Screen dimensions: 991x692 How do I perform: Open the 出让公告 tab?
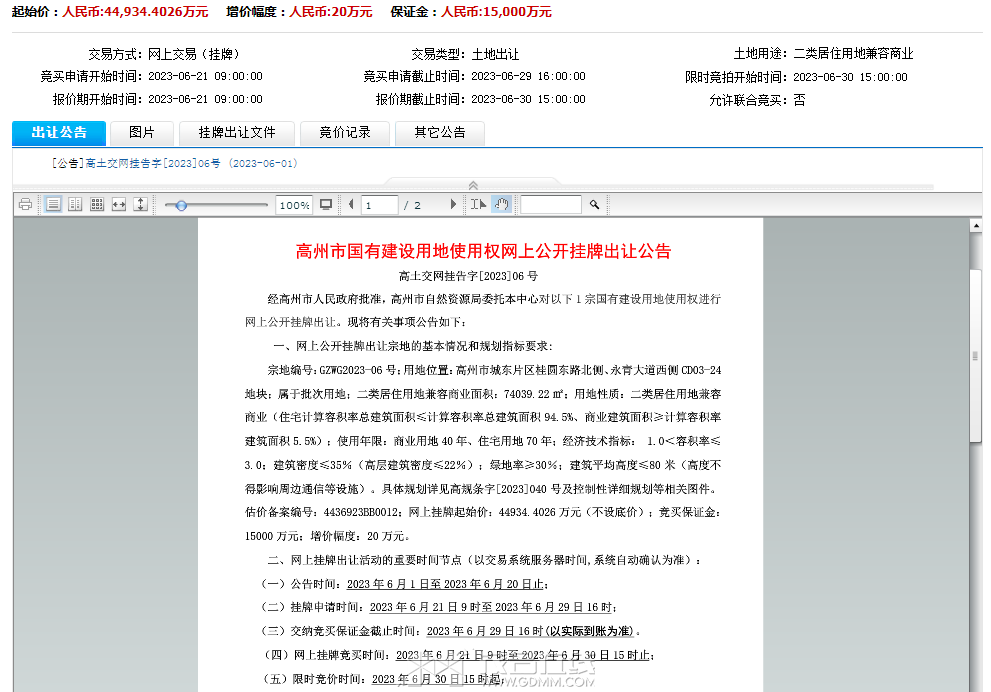[x=59, y=133]
